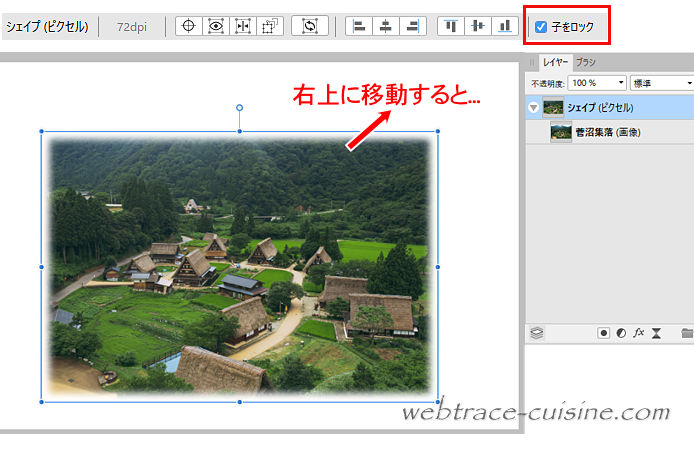
Task: Click the first transform origin target icon
Action: tap(187, 26)
